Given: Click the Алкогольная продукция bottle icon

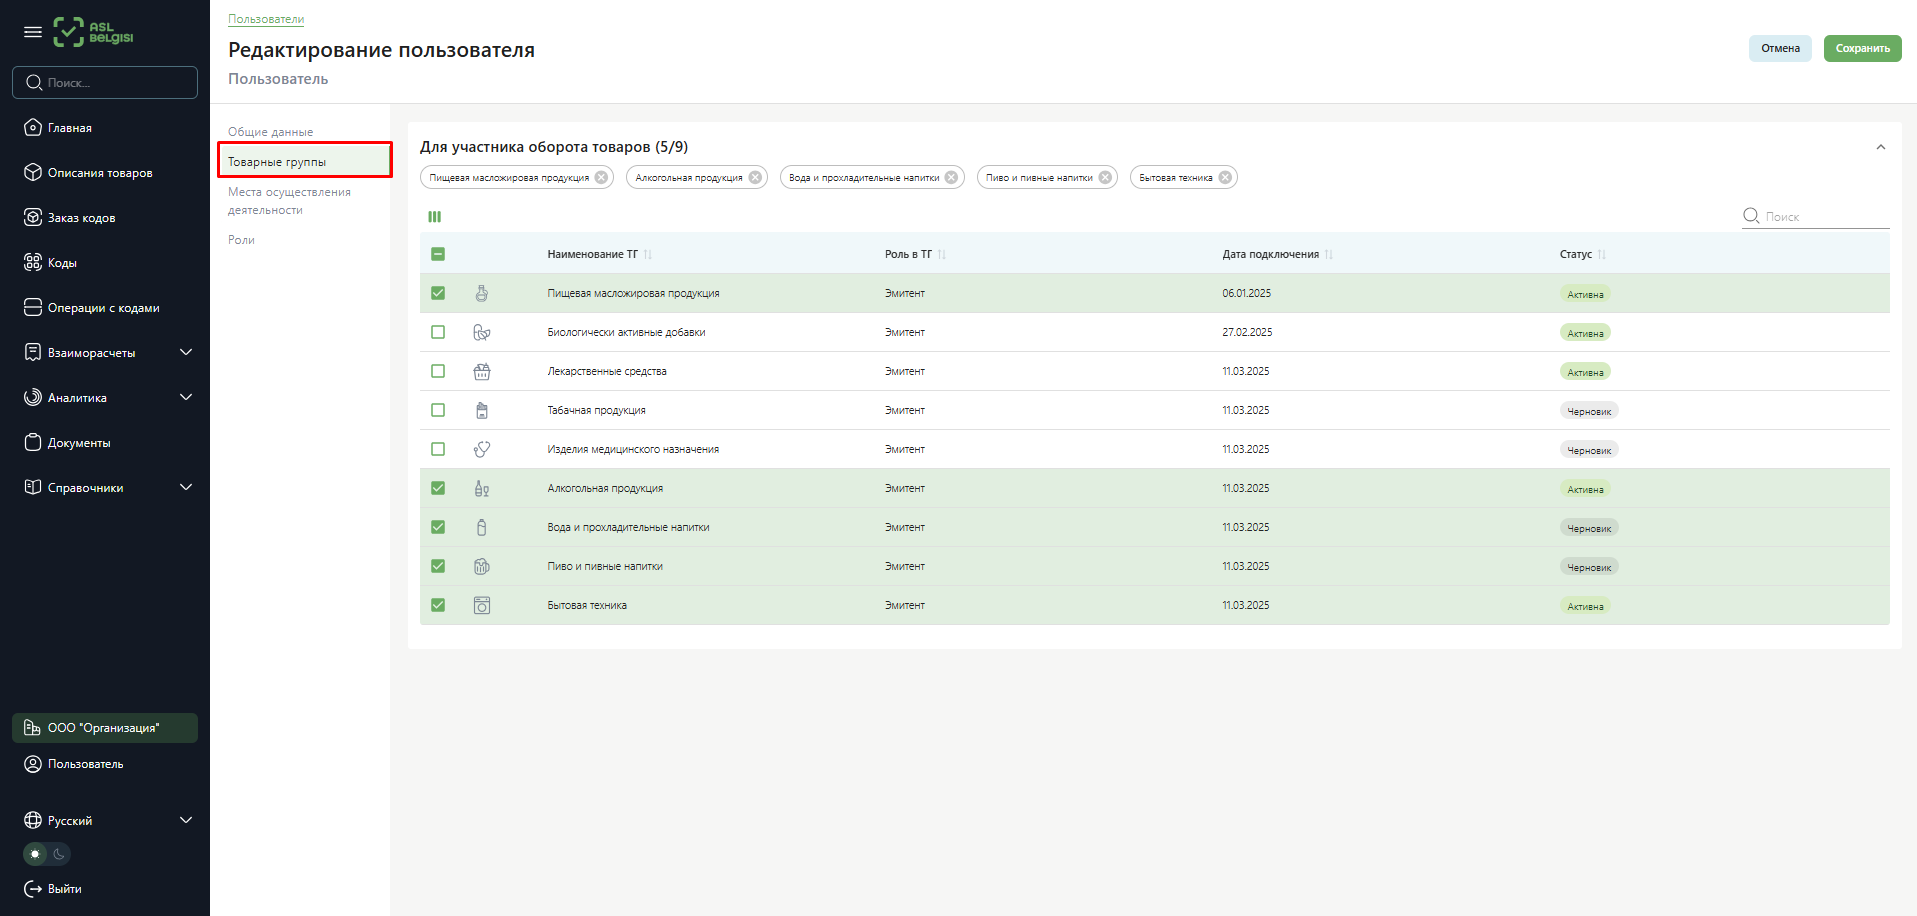Looking at the screenshot, I should [x=482, y=488].
